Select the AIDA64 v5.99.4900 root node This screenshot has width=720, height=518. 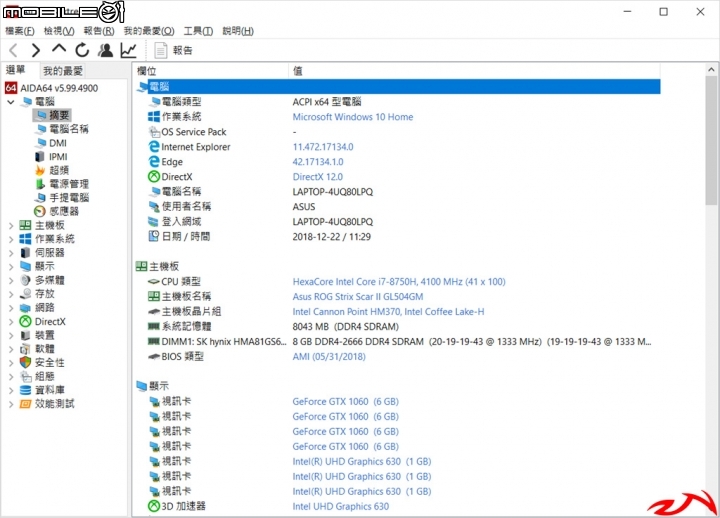click(51, 88)
